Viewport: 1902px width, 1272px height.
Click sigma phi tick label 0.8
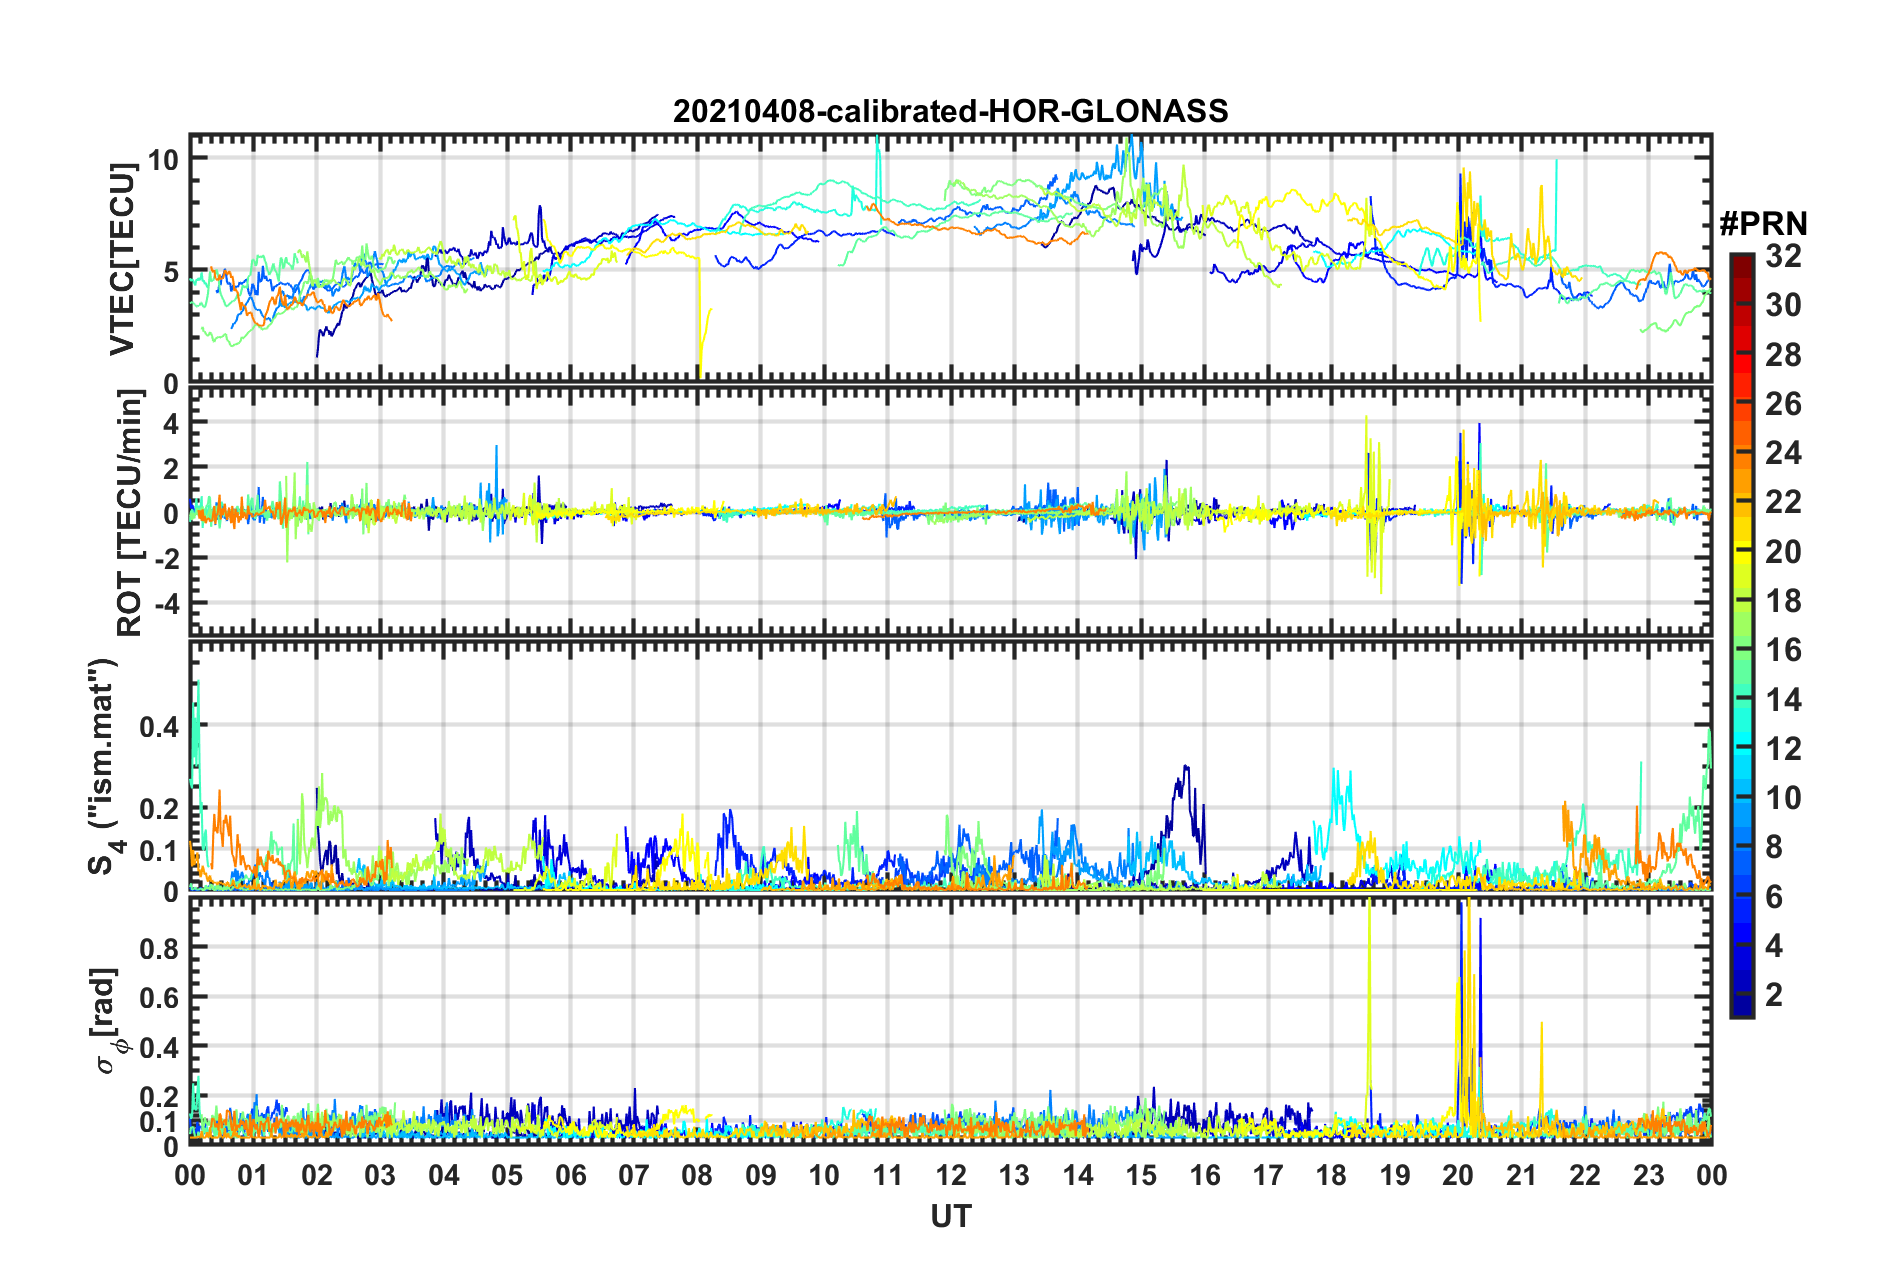[160, 947]
